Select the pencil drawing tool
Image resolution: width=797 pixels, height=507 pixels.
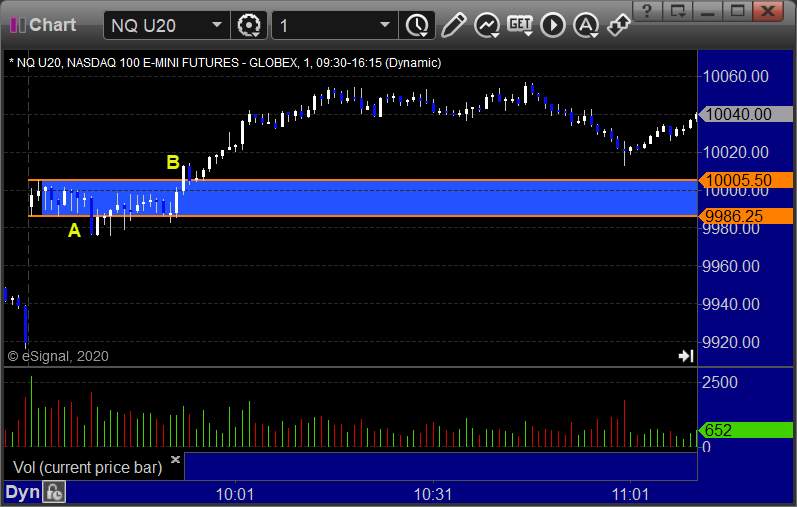[x=453, y=25]
